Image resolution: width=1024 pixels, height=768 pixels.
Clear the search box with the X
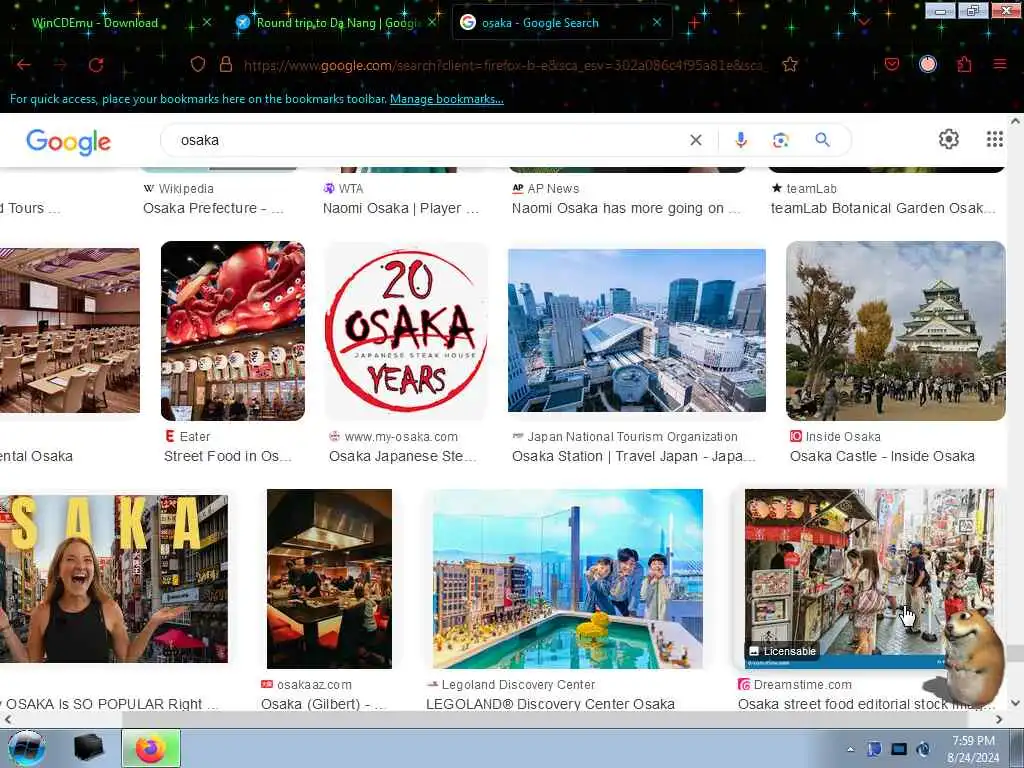(696, 140)
